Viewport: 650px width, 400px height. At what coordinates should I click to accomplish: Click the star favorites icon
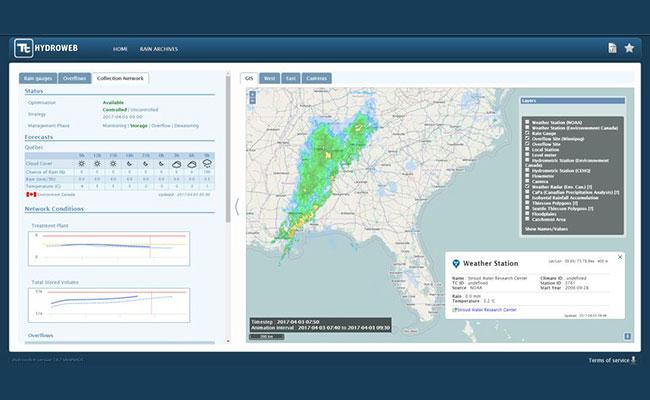629,48
